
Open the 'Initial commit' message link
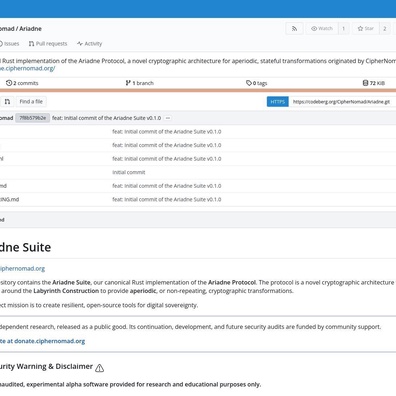point(129,172)
